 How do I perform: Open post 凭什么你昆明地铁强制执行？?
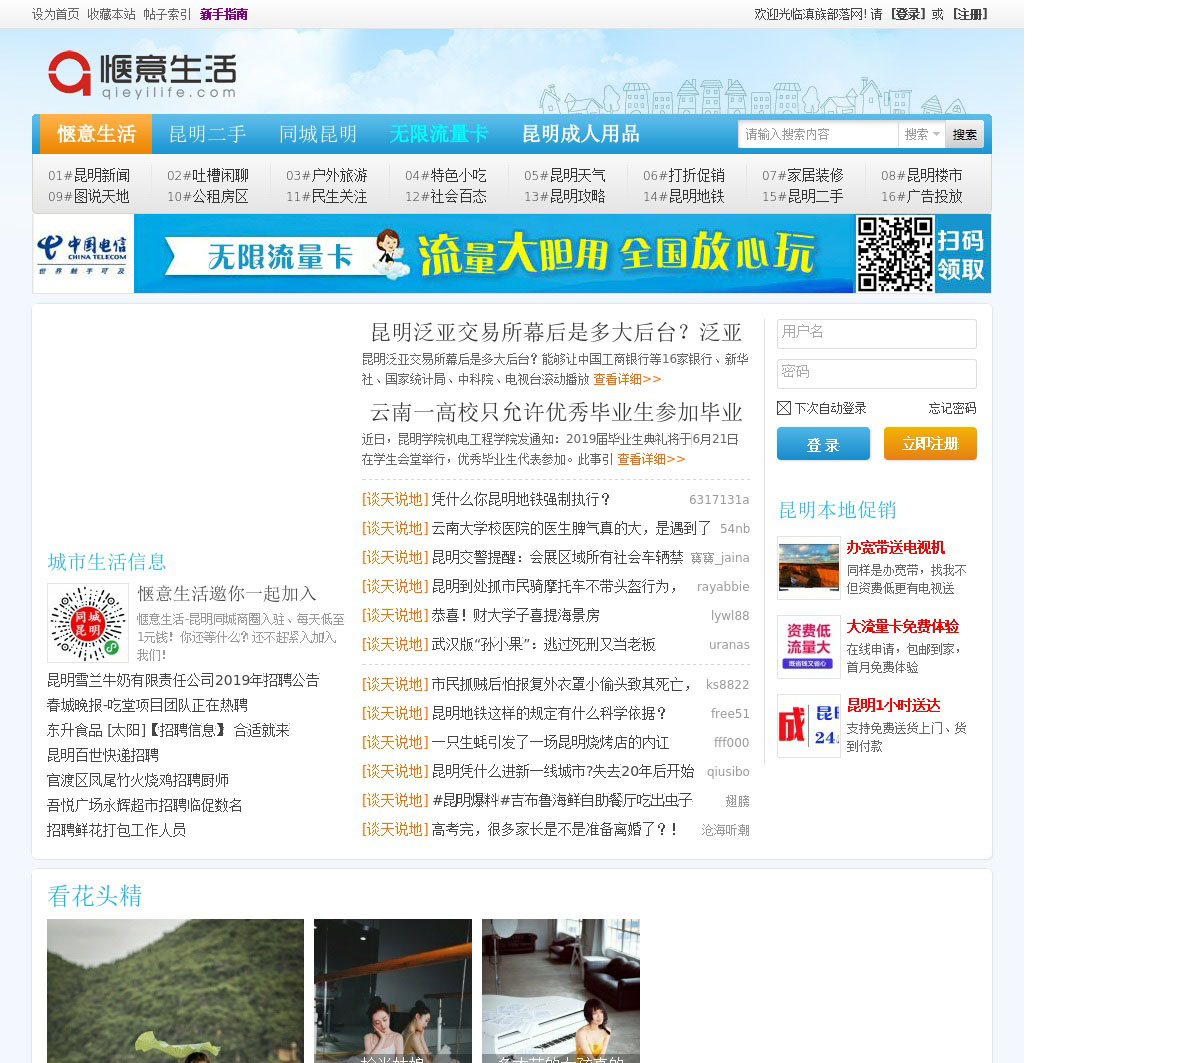pyautogui.click(x=521, y=499)
